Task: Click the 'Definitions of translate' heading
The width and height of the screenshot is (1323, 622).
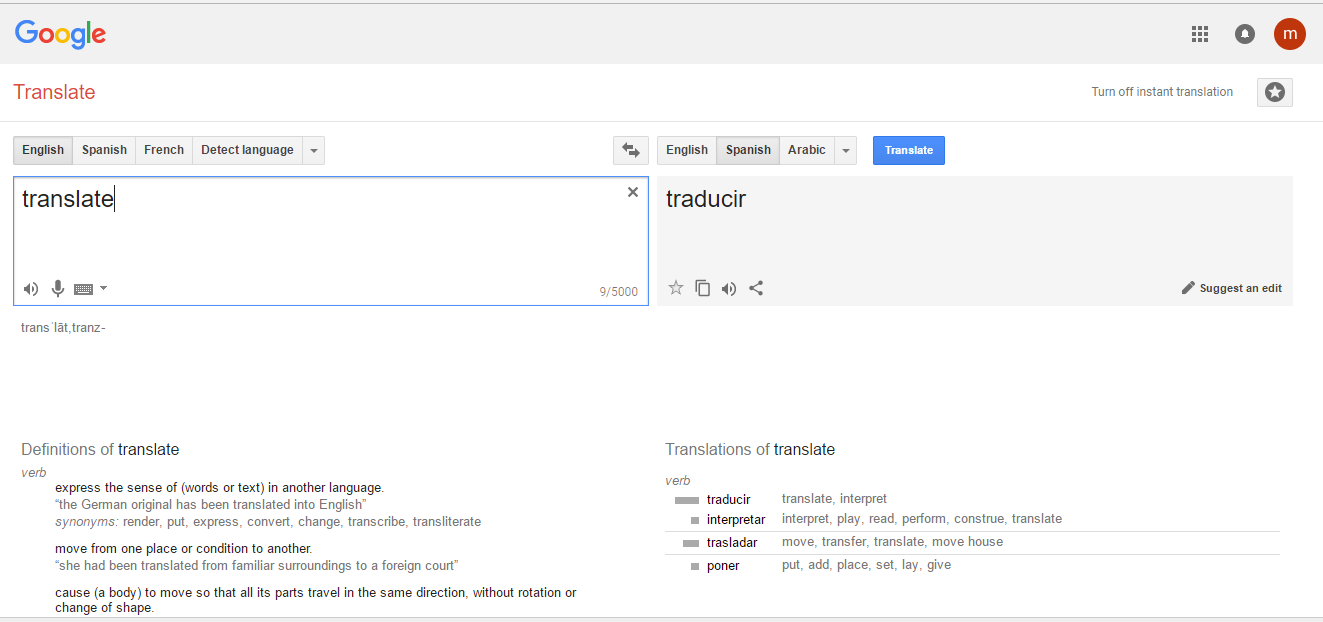Action: (100, 449)
